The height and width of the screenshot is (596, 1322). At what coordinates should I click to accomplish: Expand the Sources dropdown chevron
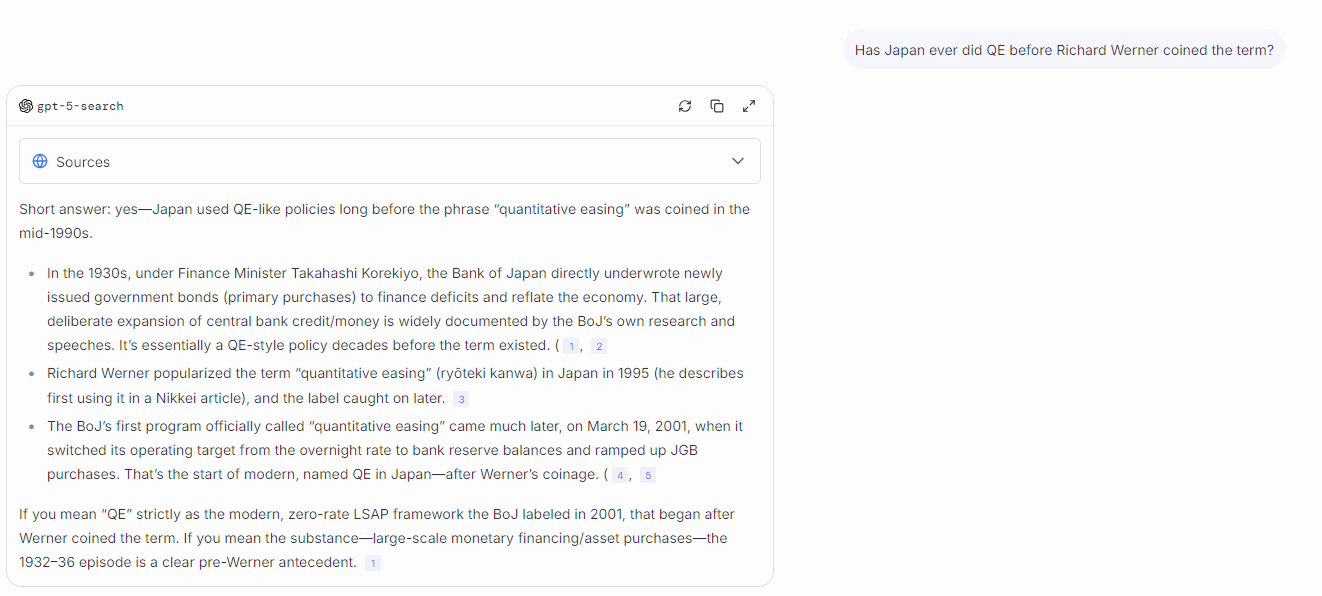[x=738, y=161]
